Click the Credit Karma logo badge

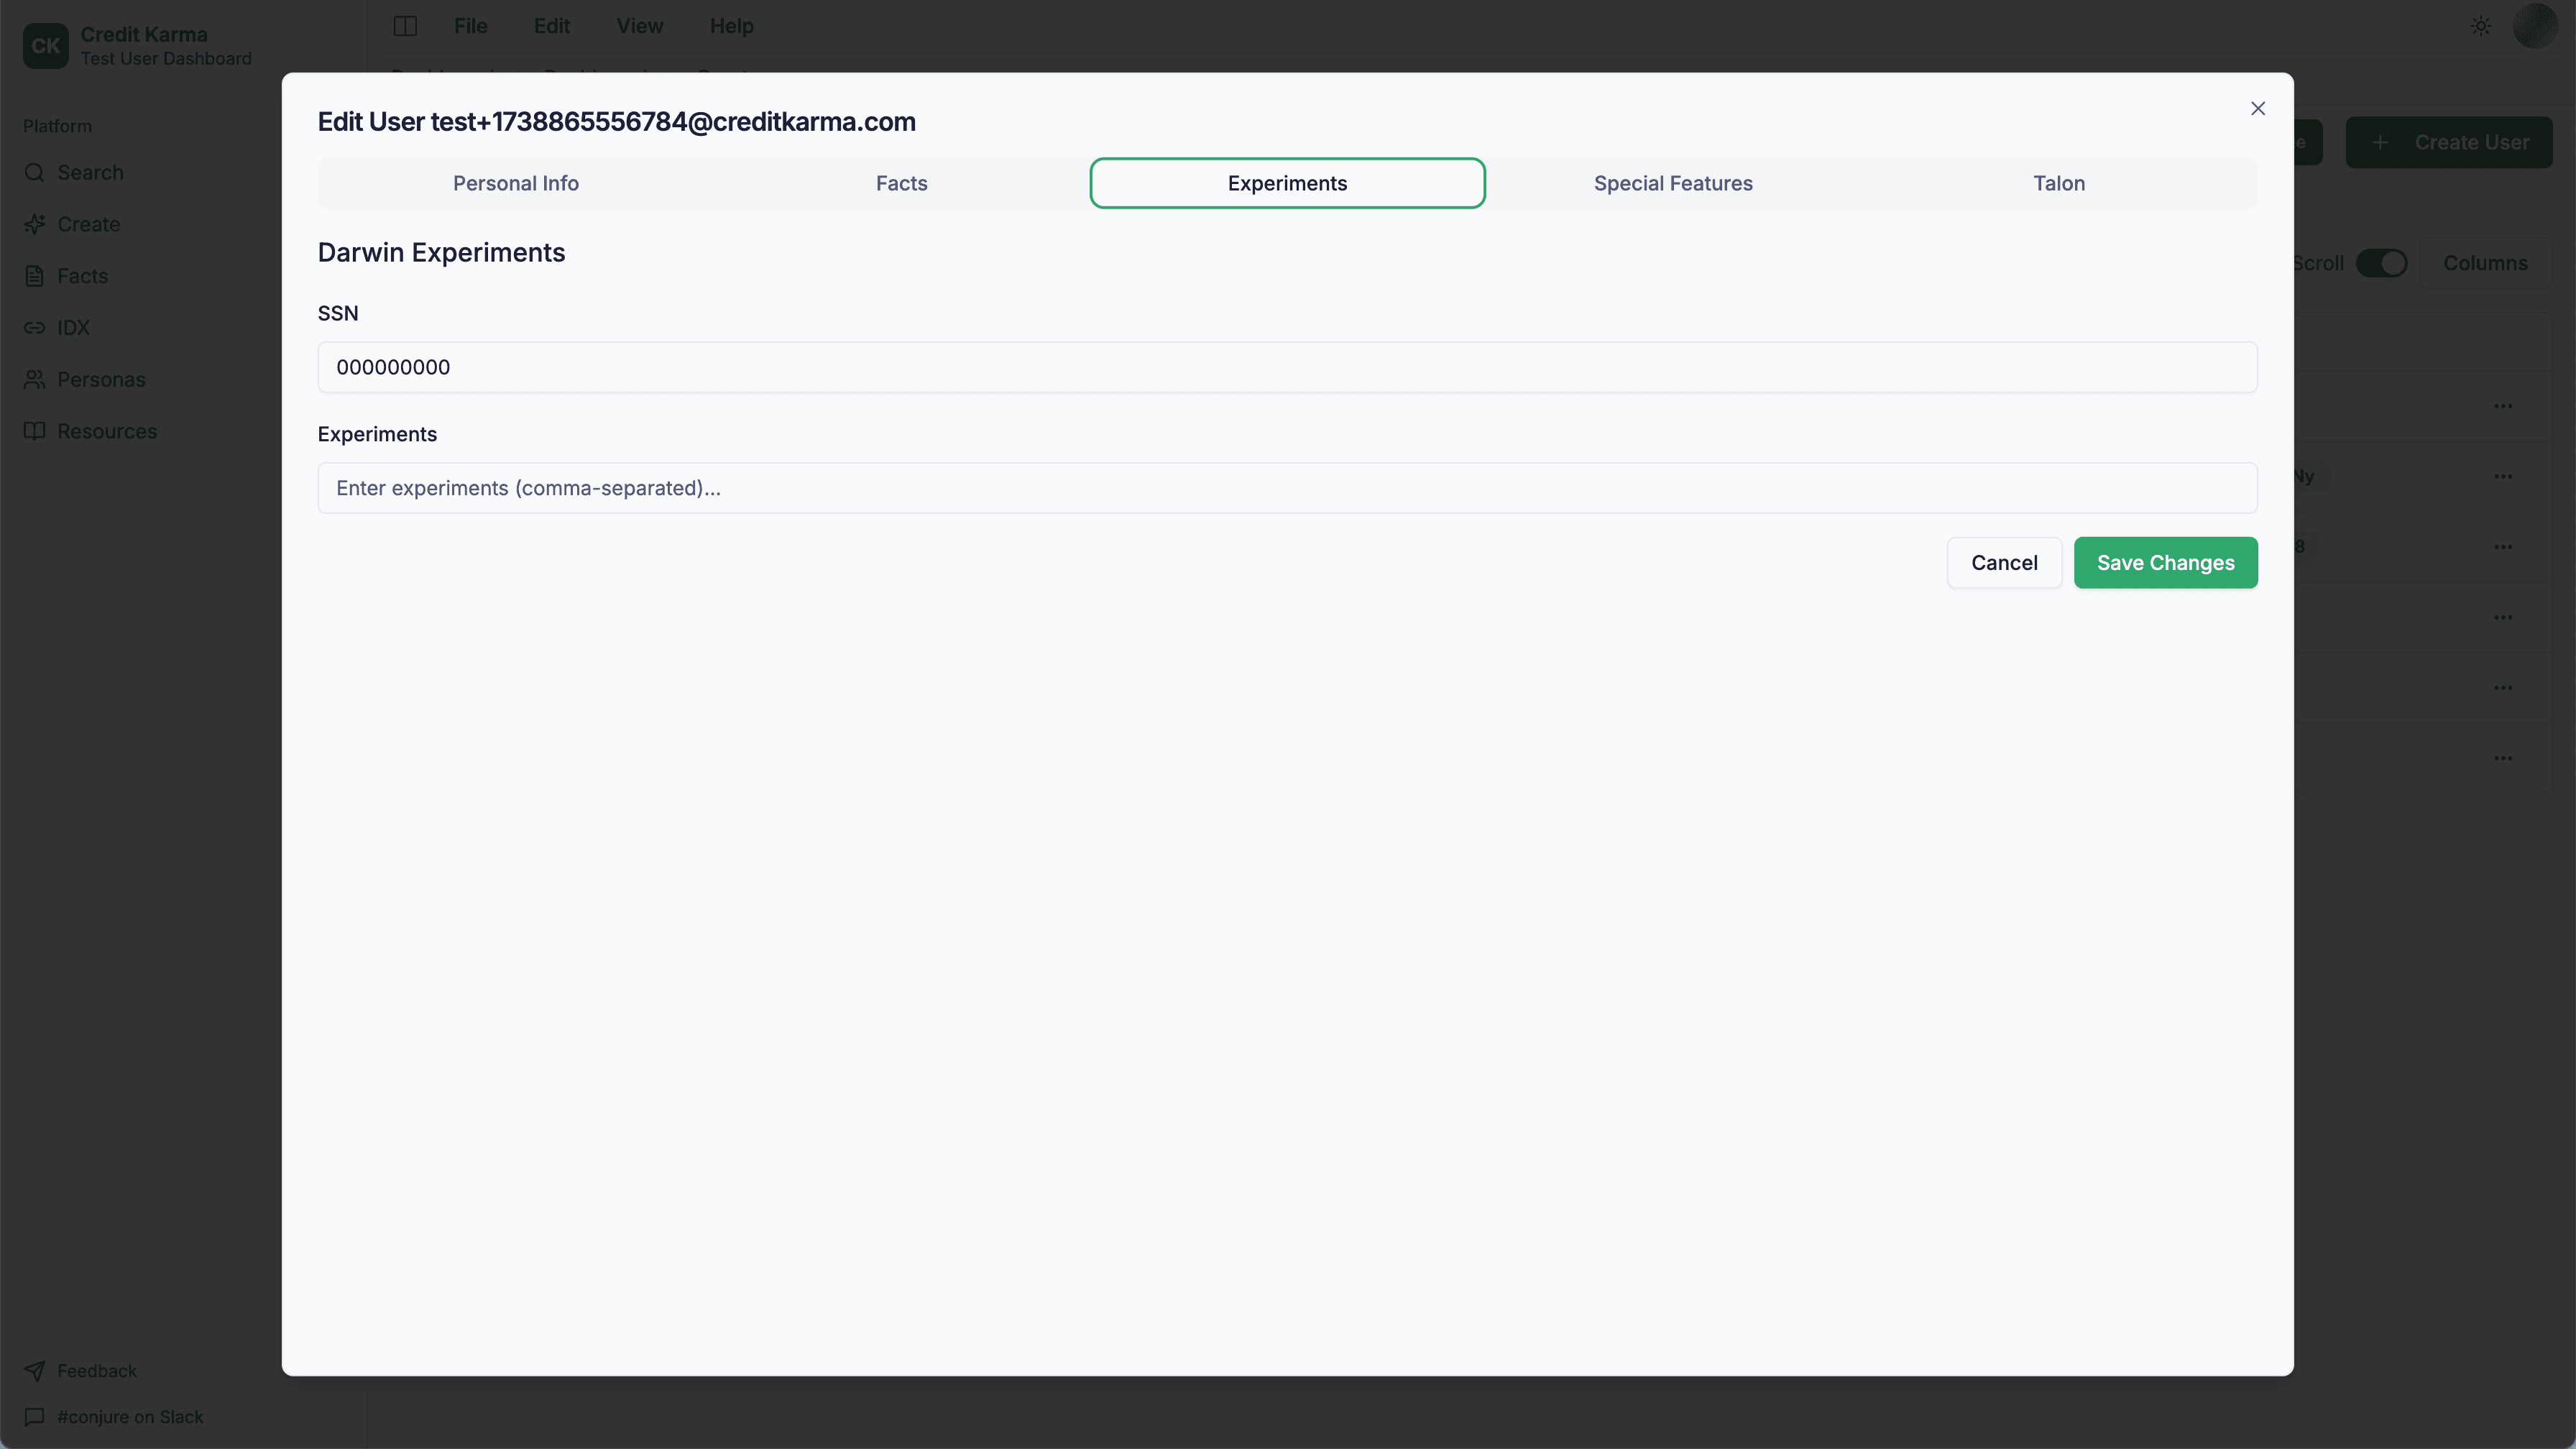click(x=45, y=45)
